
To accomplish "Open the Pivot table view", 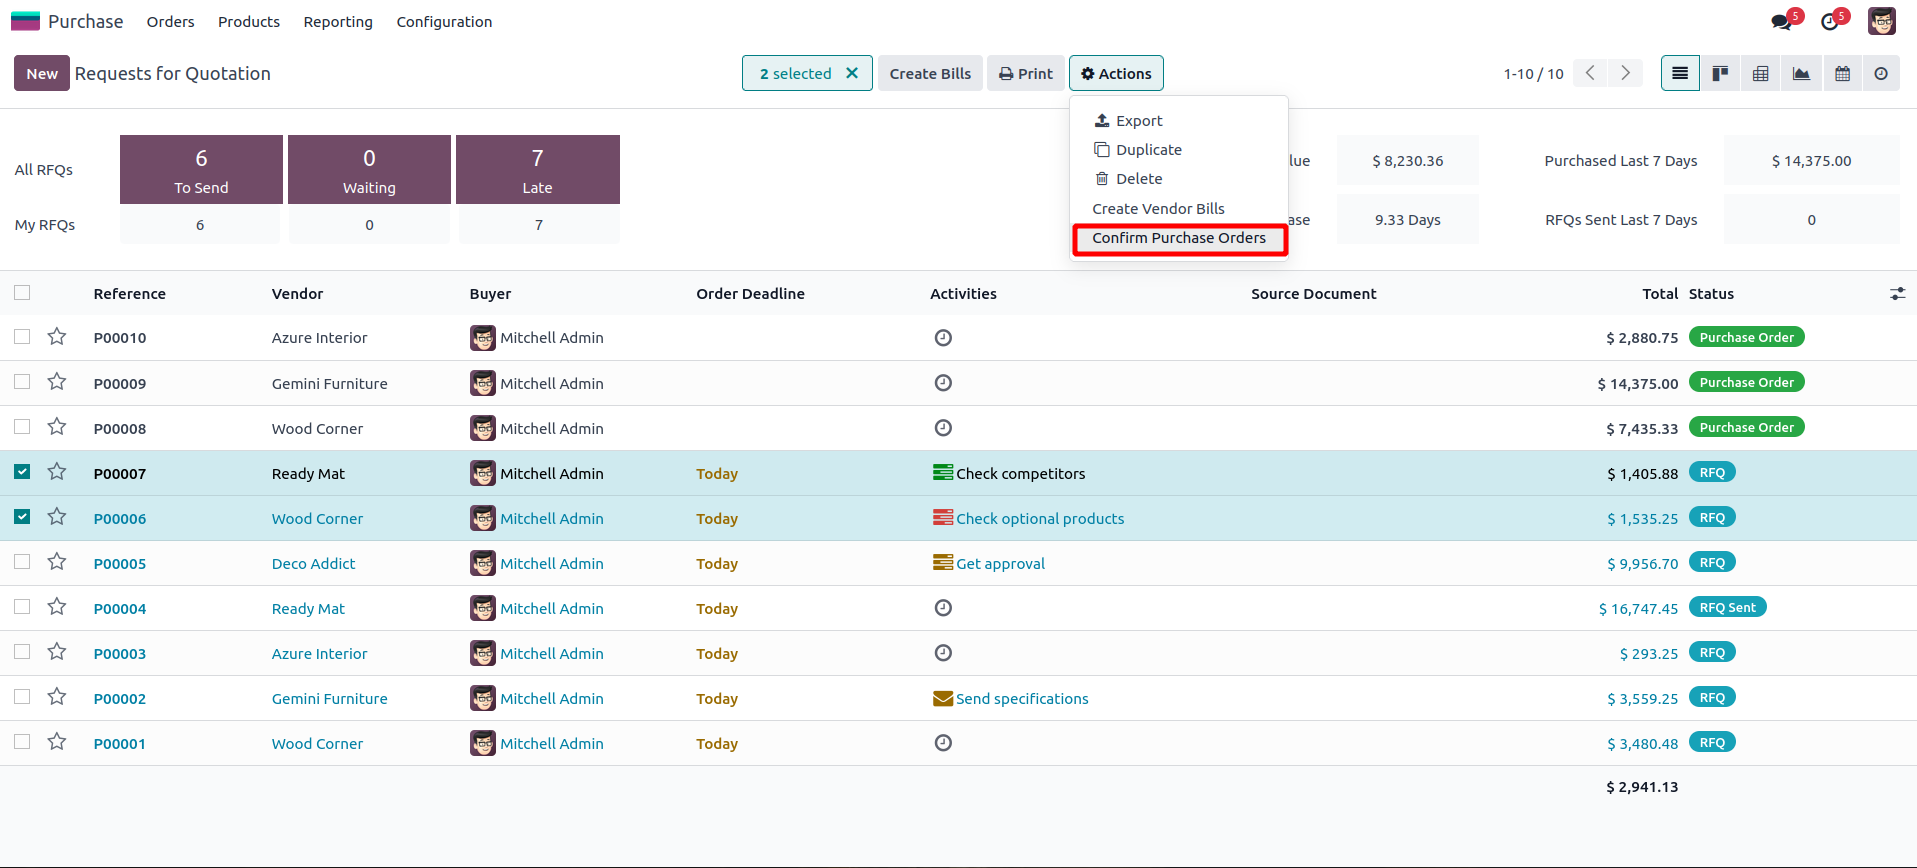I will tap(1761, 73).
